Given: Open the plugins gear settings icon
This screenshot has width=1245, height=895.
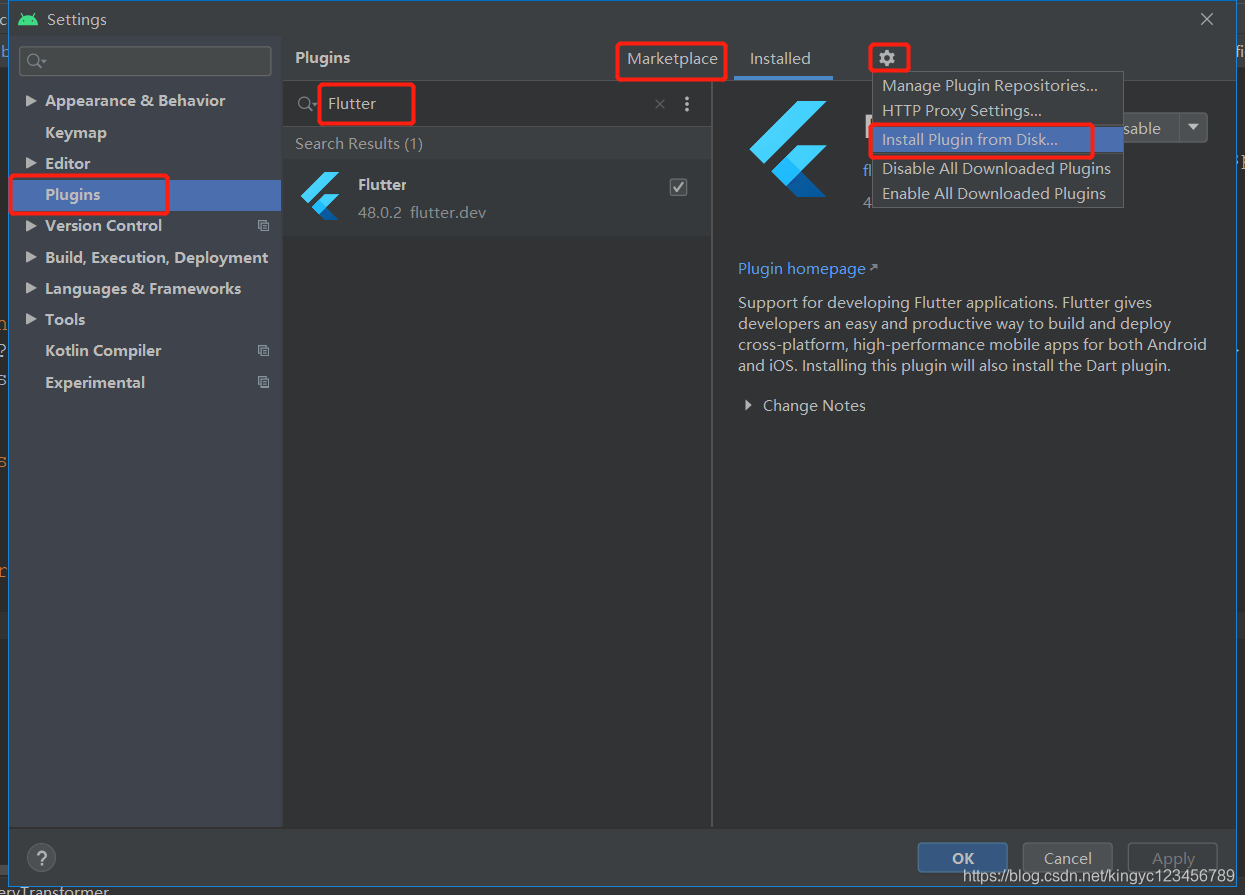Looking at the screenshot, I should click(887, 58).
